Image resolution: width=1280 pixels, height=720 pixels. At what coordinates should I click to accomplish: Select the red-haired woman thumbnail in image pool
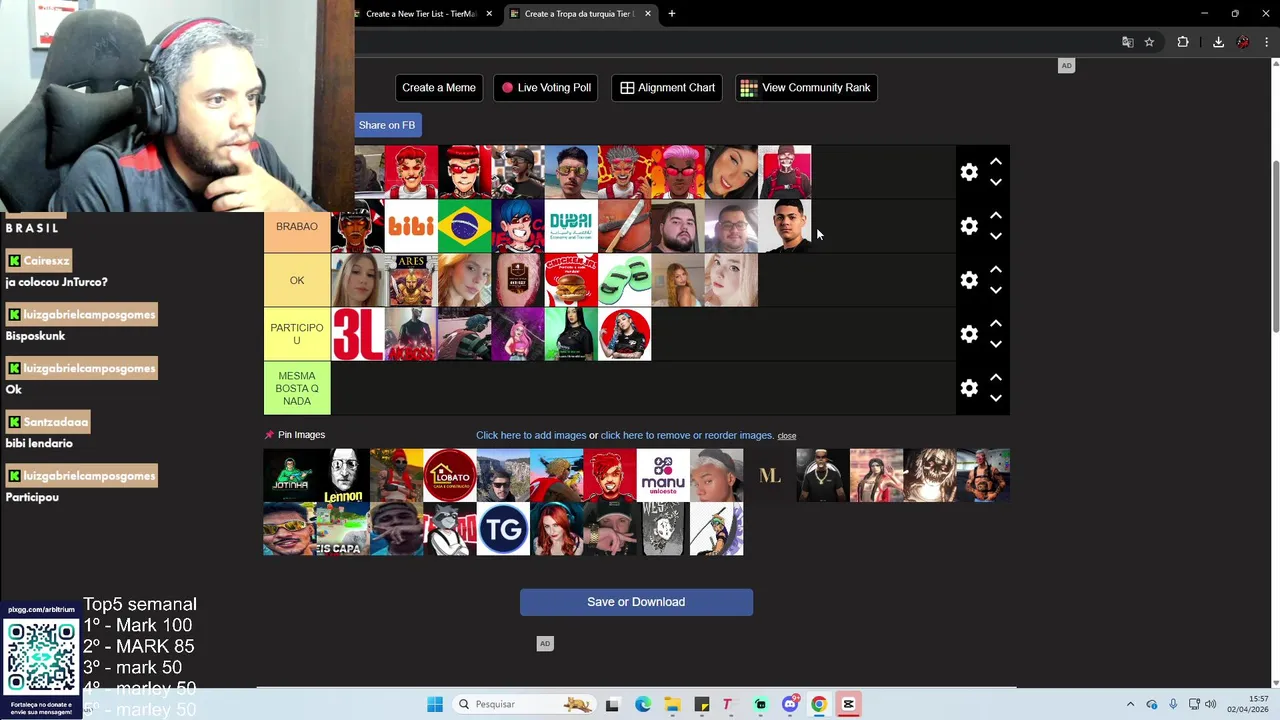(557, 529)
